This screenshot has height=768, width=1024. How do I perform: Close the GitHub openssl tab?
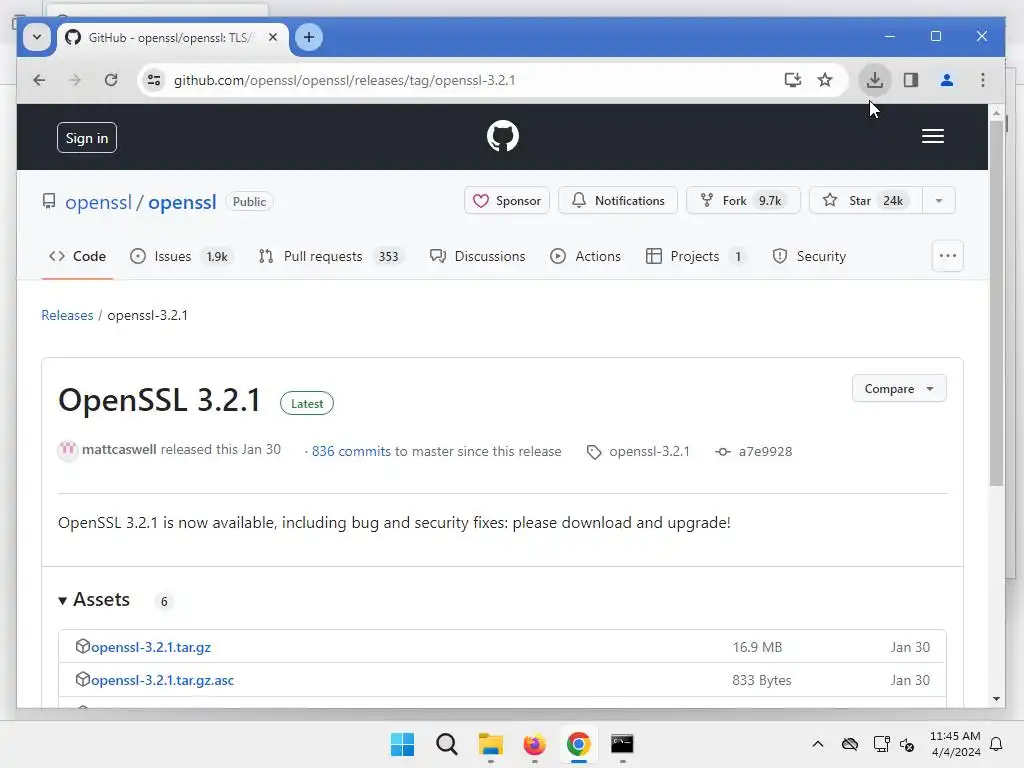[273, 37]
